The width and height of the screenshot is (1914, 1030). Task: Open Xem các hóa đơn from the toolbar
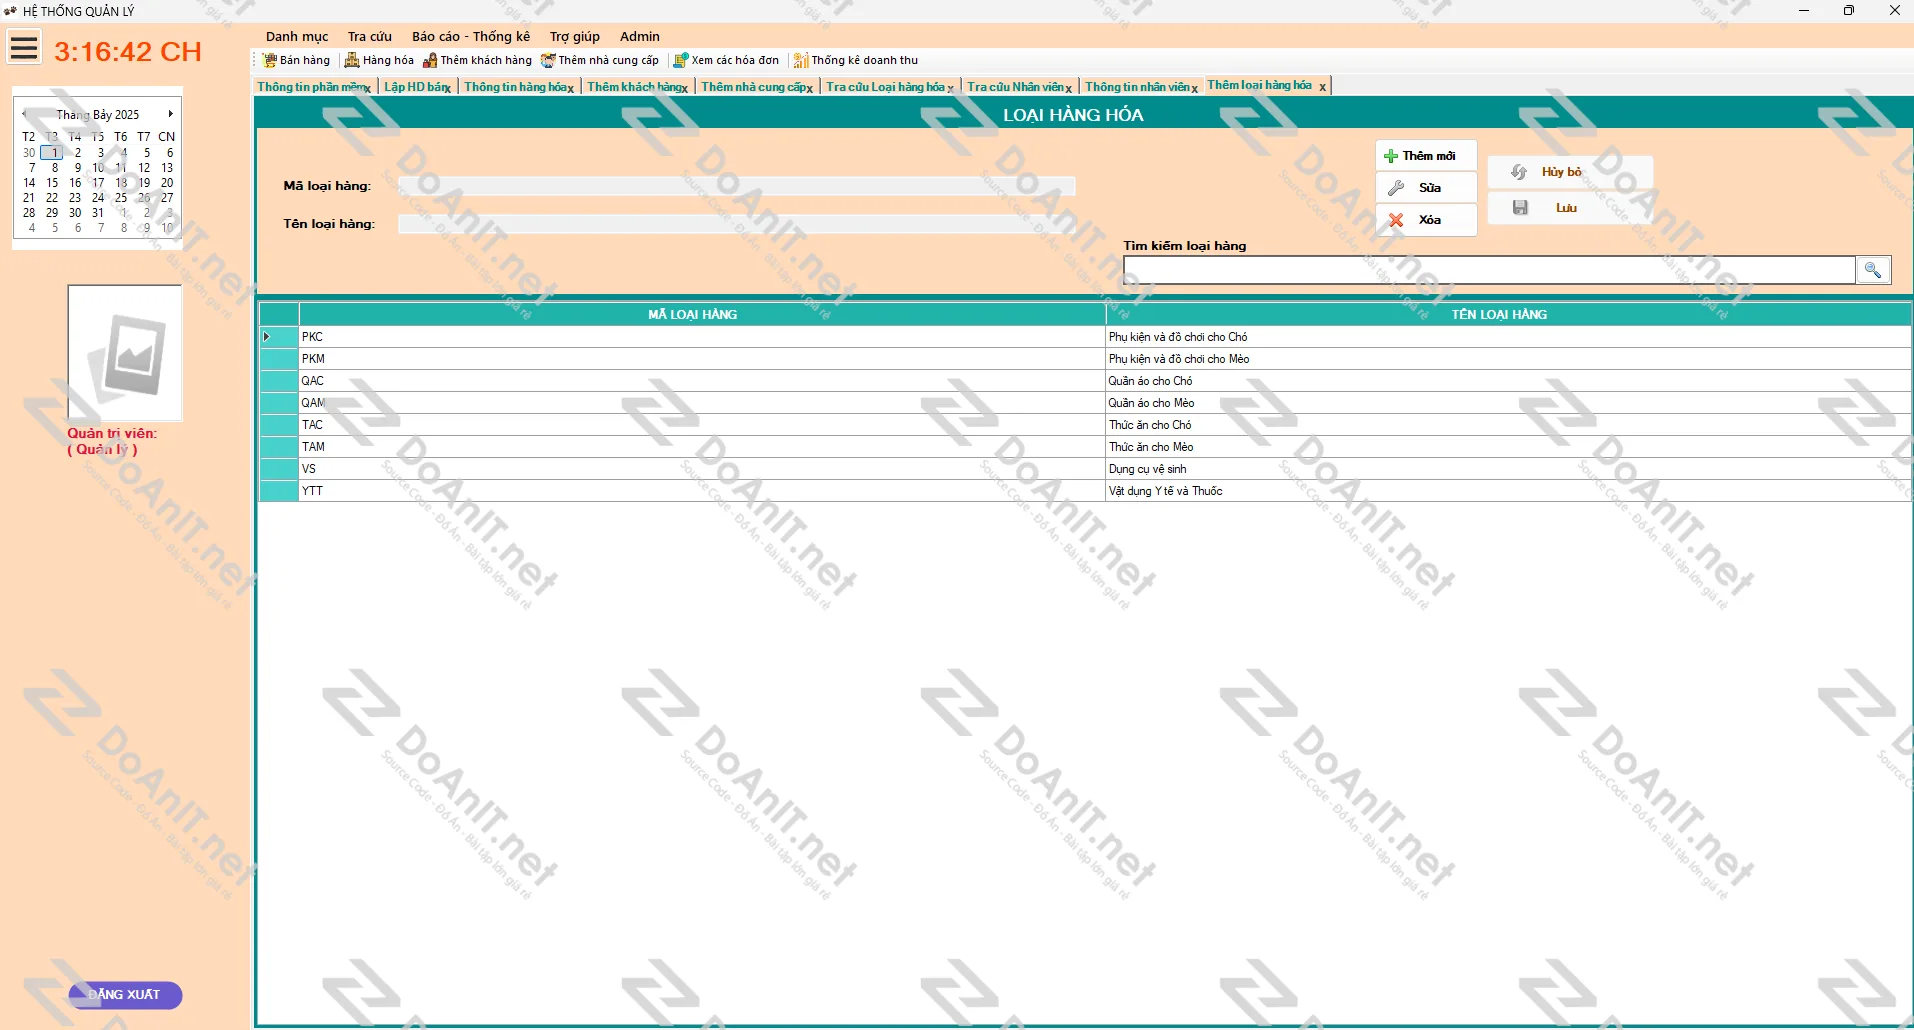[x=727, y=60]
